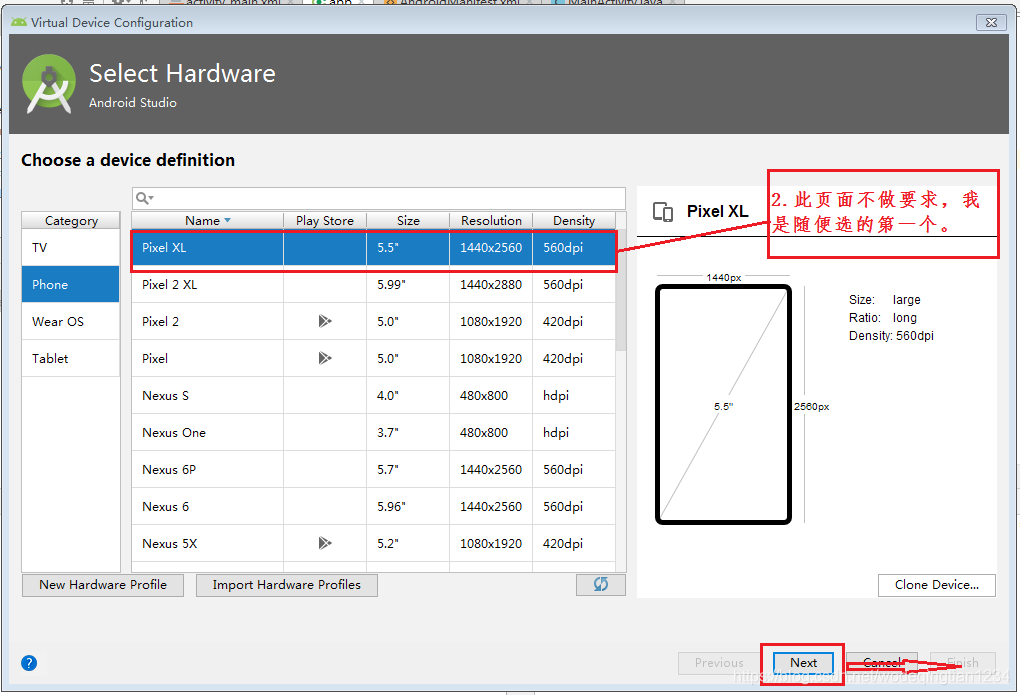1020x695 pixels.
Task: Select the Nexus 6 device row
Action: 373,507
